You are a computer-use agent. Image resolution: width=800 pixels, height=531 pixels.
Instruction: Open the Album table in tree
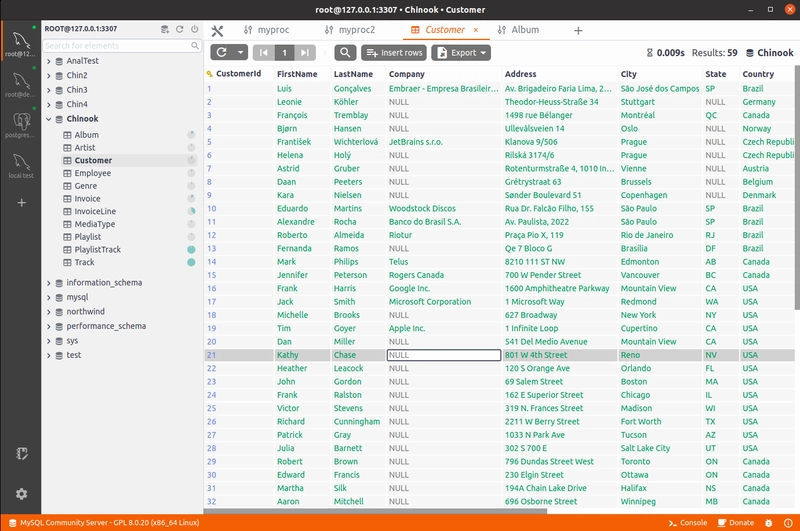[86, 135]
